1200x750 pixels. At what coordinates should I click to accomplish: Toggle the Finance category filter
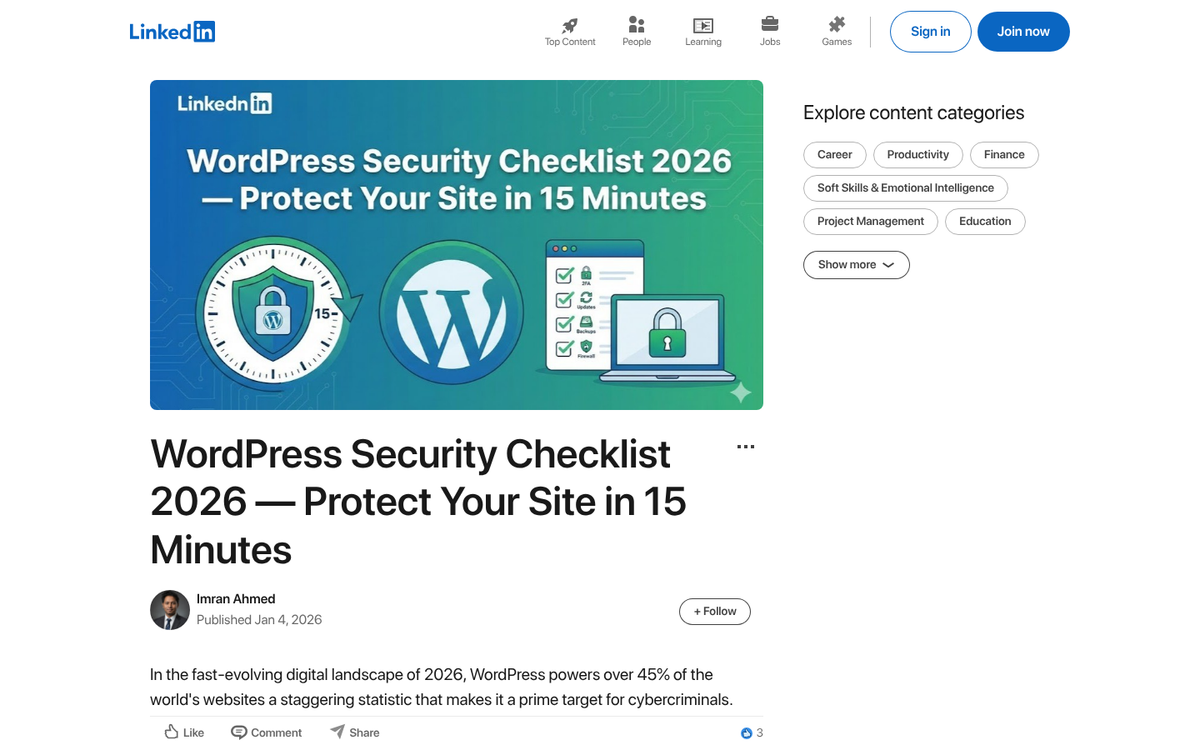click(1004, 154)
